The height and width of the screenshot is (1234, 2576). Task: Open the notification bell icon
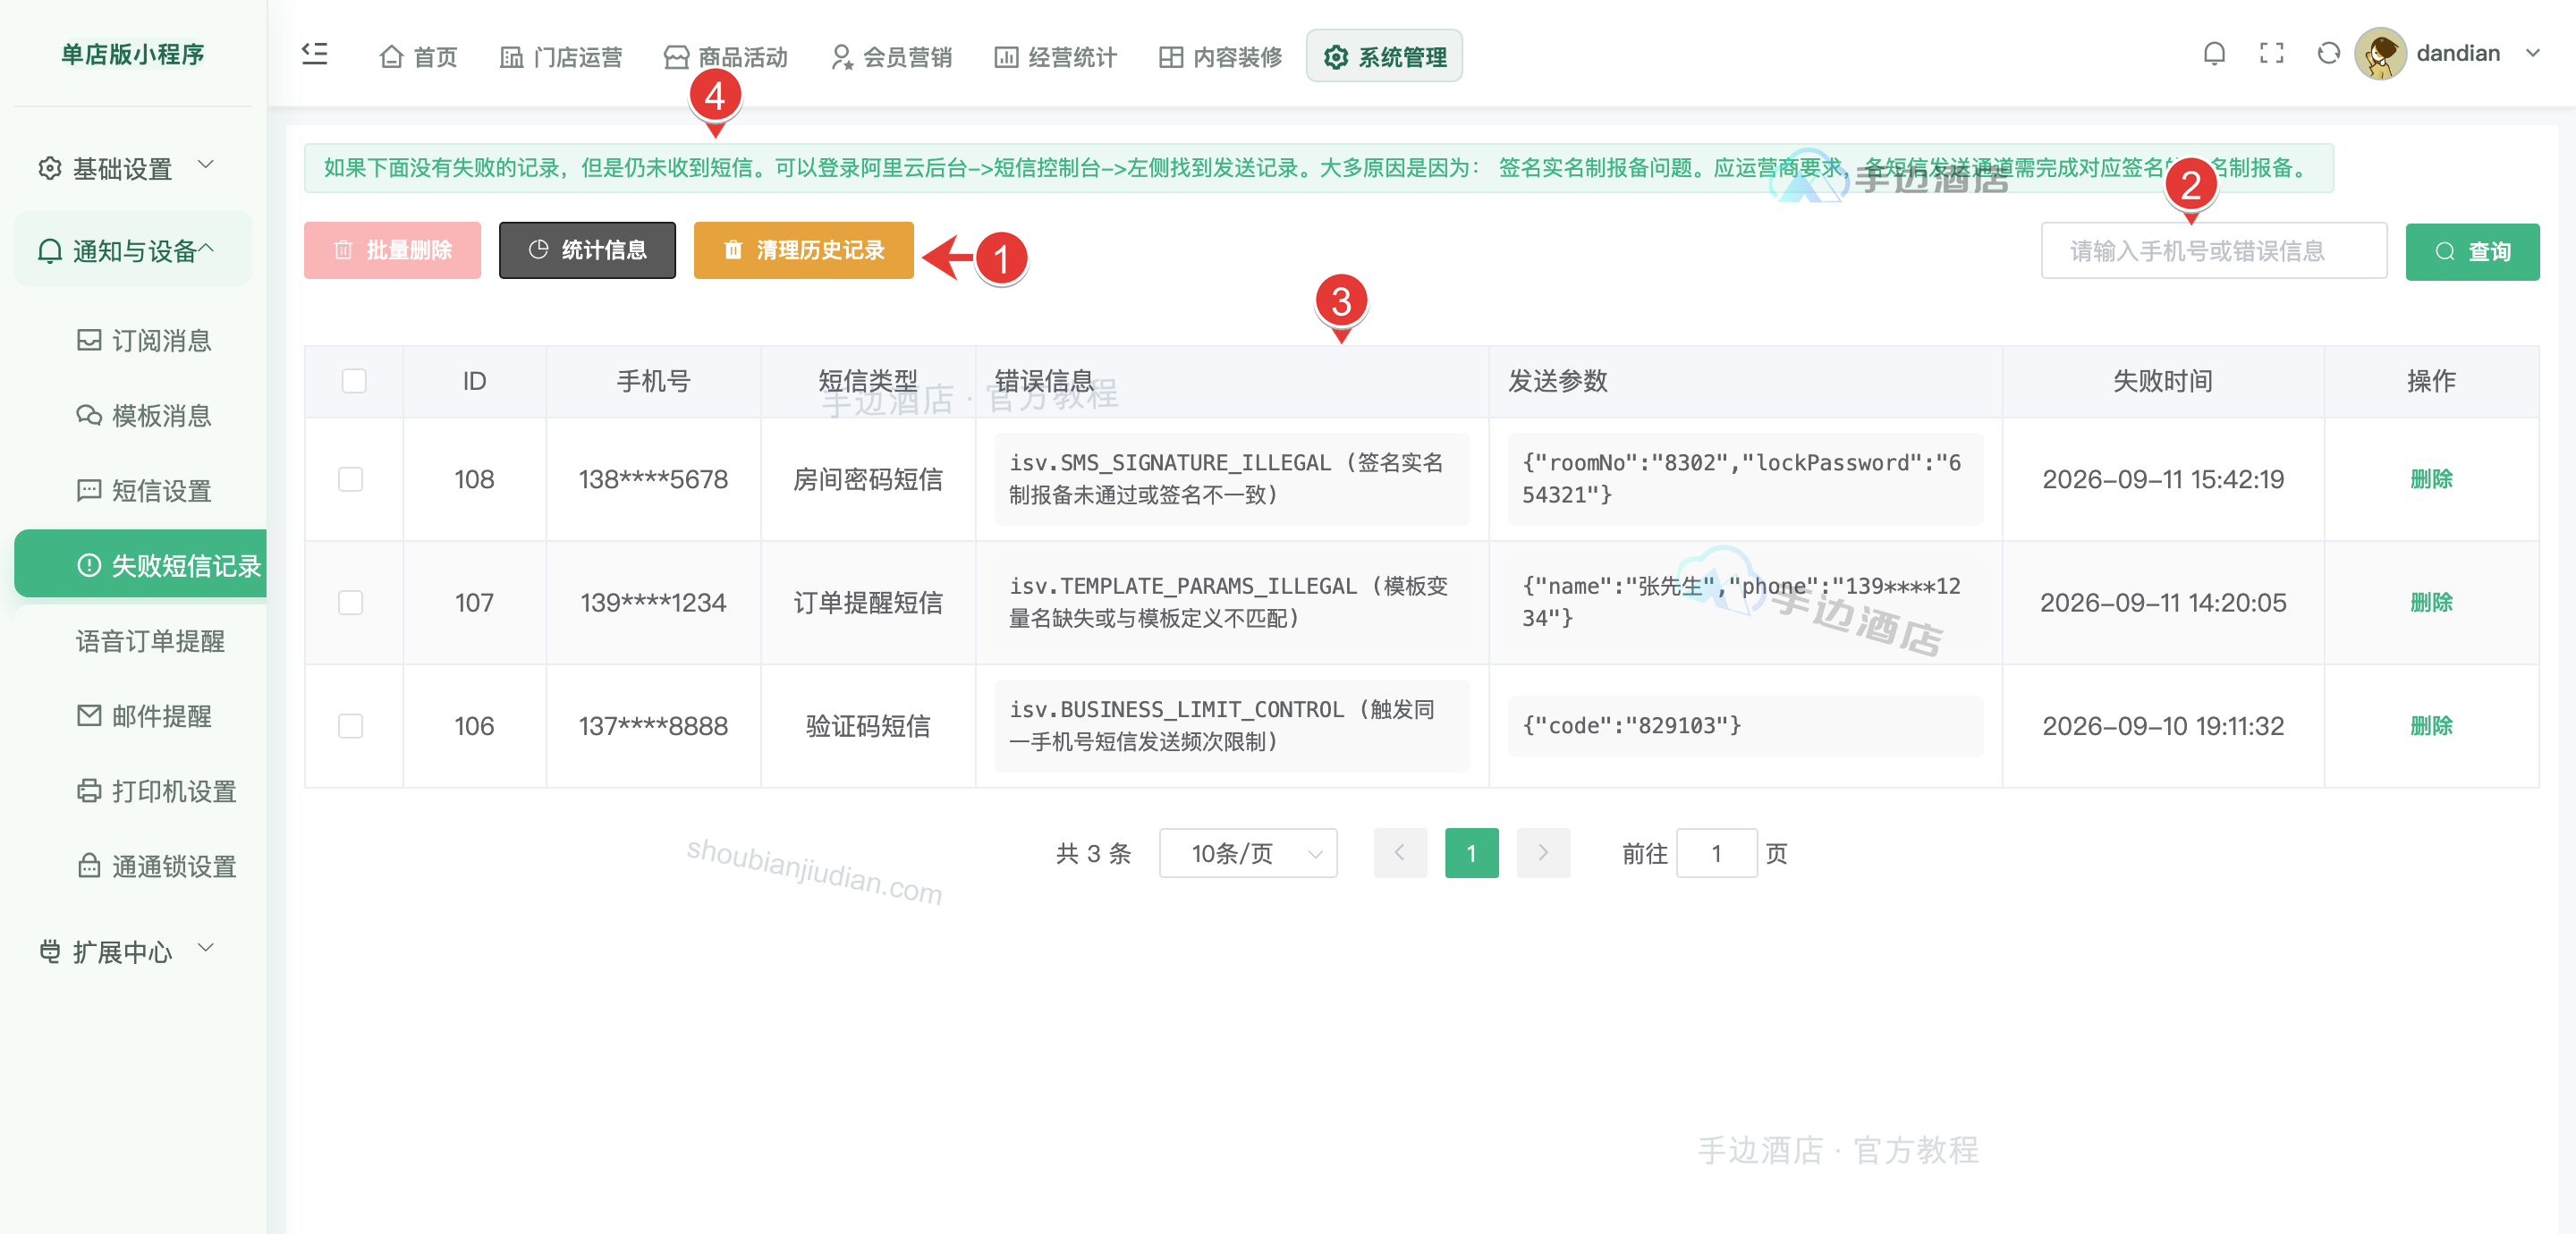(x=2214, y=54)
